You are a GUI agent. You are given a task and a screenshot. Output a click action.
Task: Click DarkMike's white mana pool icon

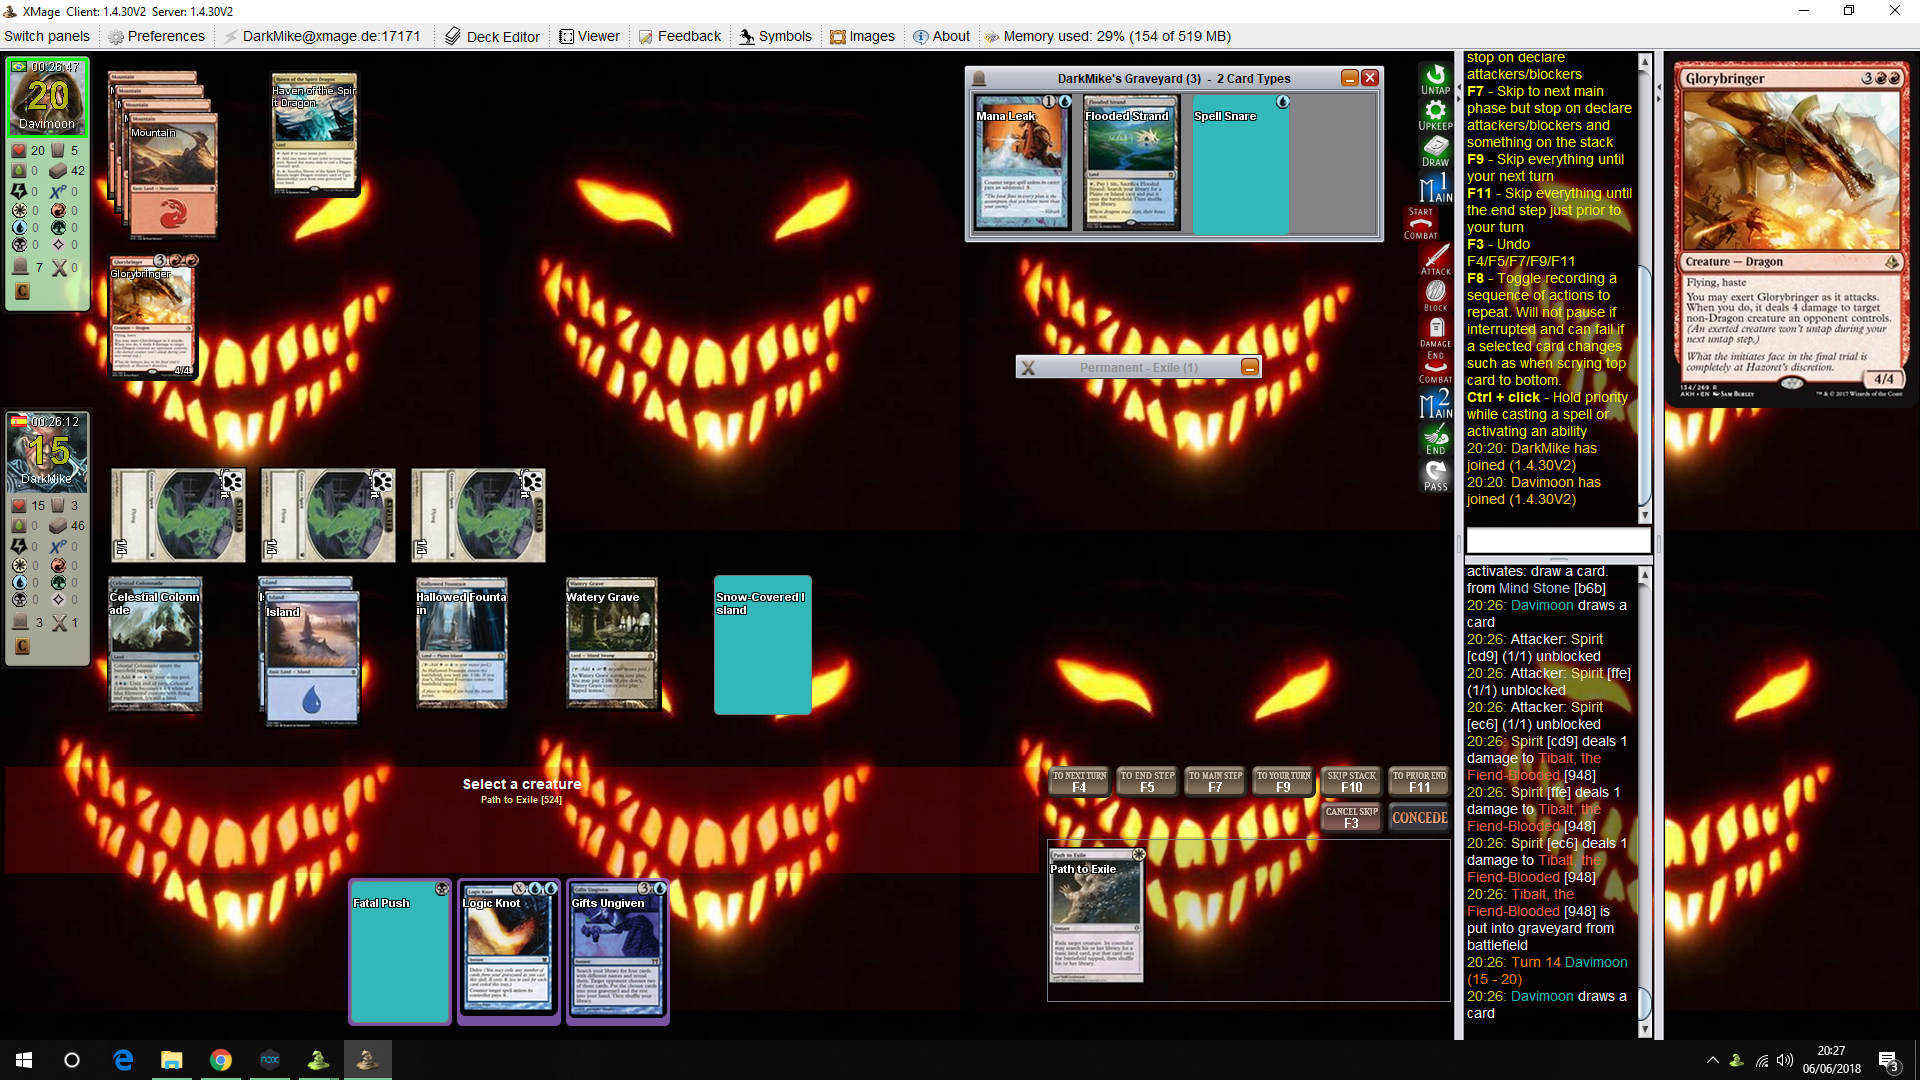point(19,565)
